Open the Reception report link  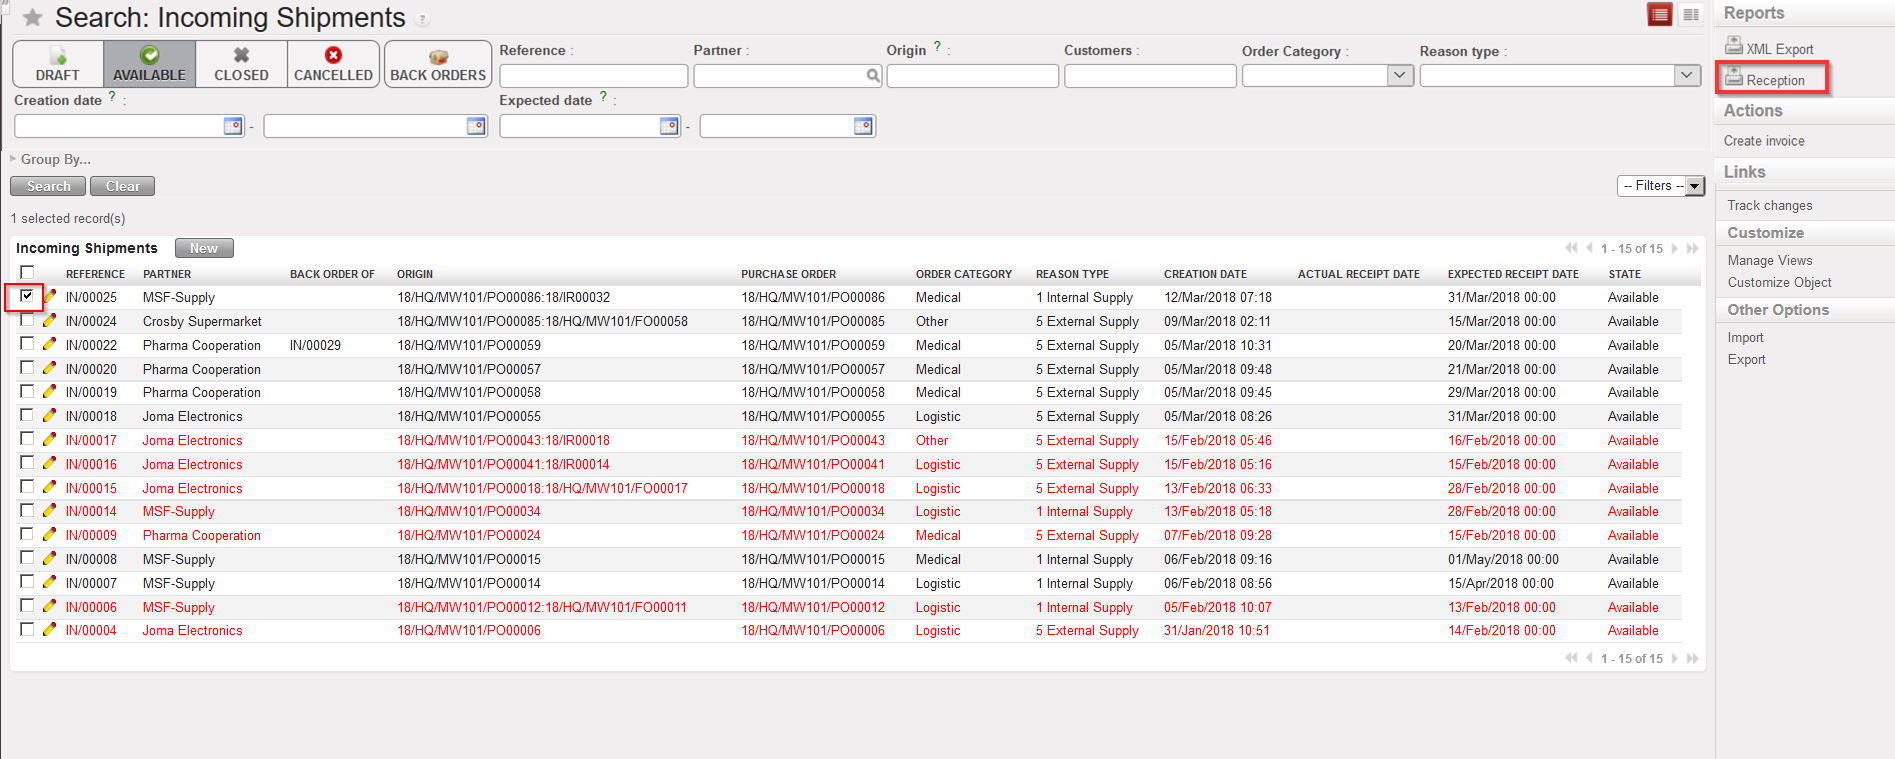point(1775,80)
